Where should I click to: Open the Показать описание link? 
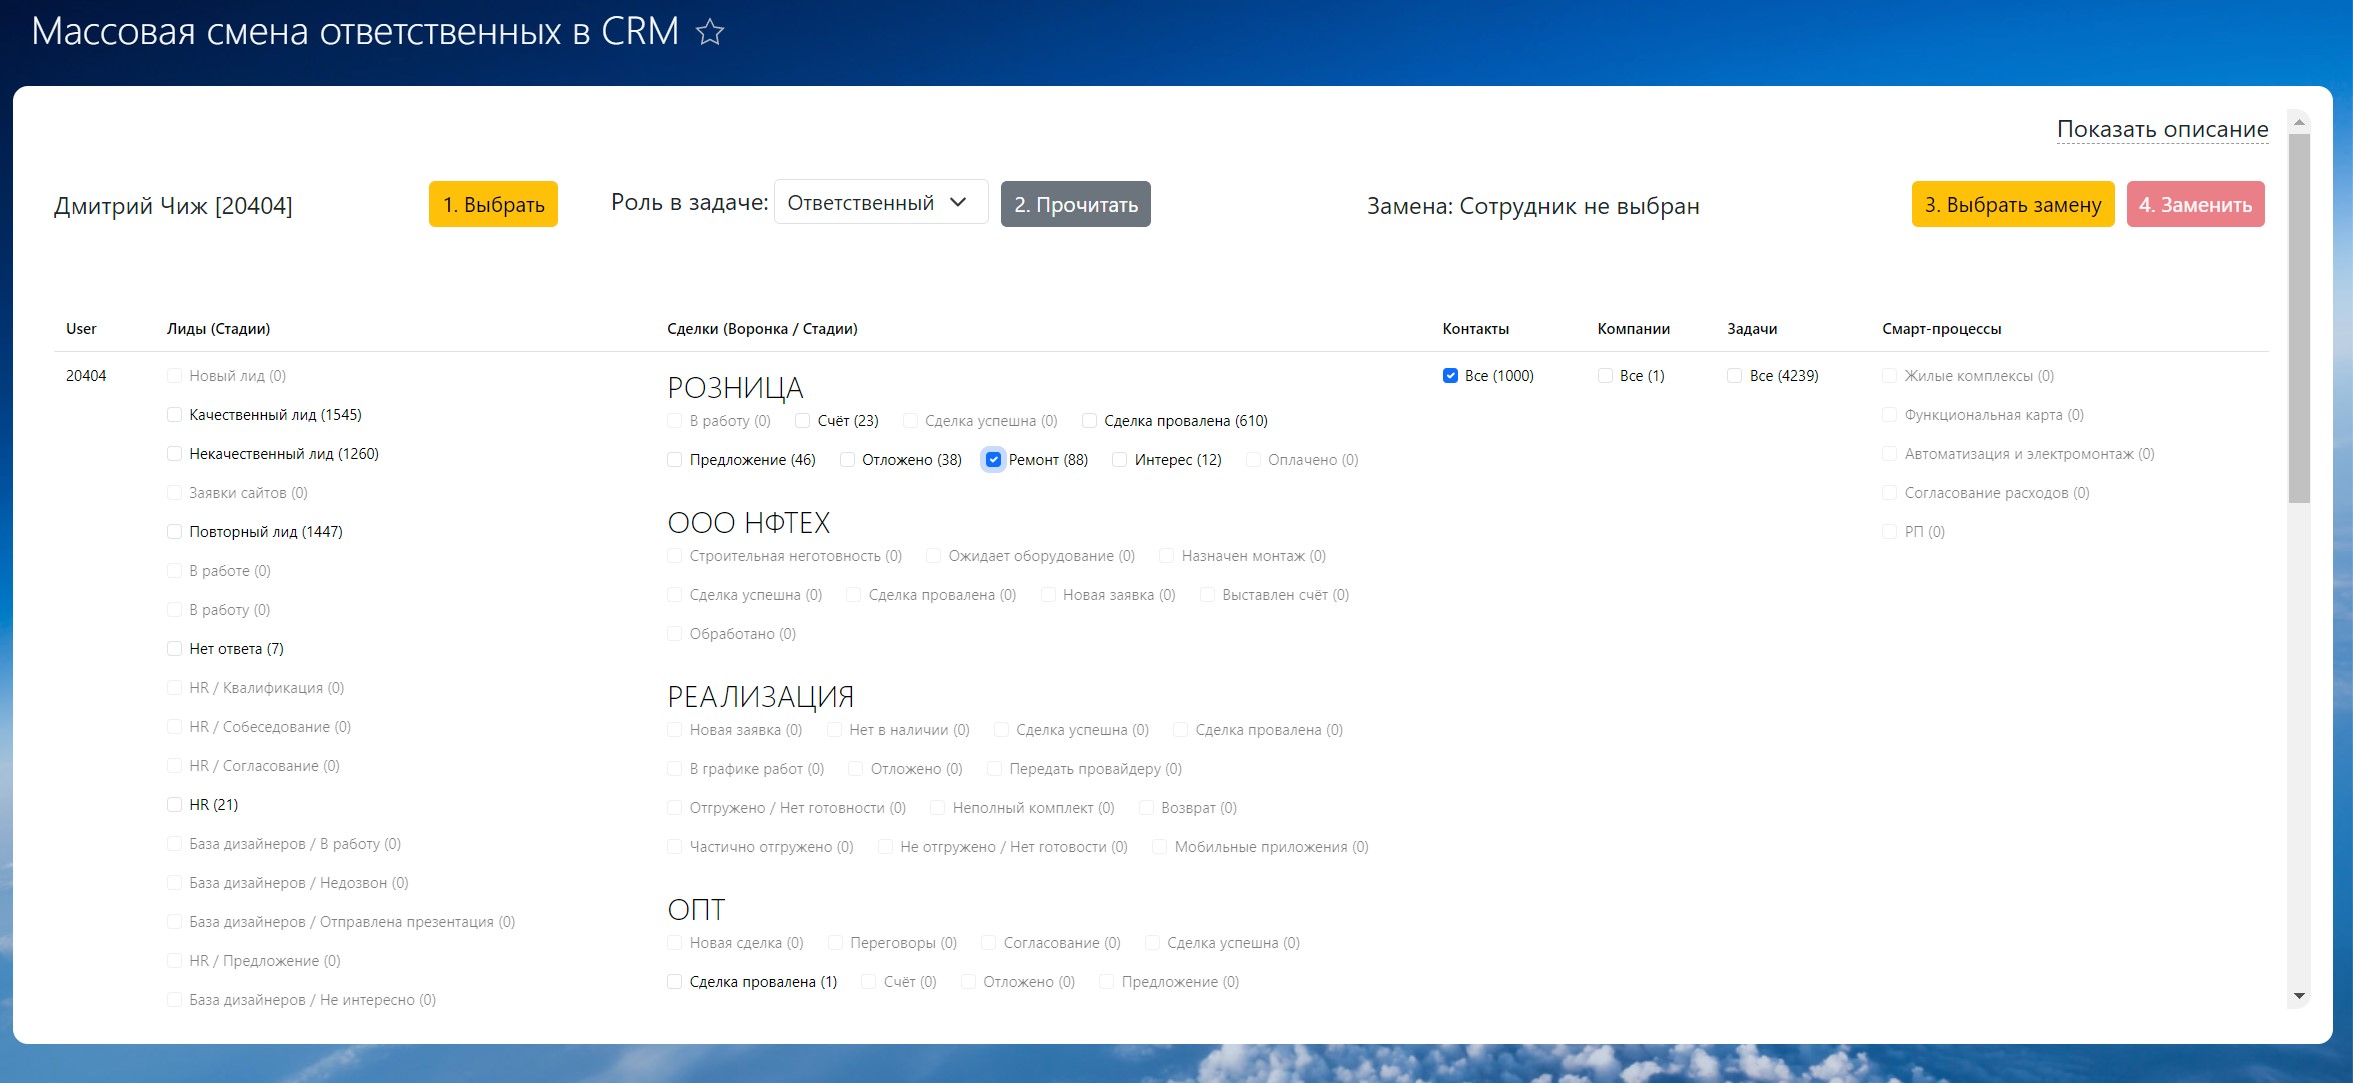[2162, 129]
